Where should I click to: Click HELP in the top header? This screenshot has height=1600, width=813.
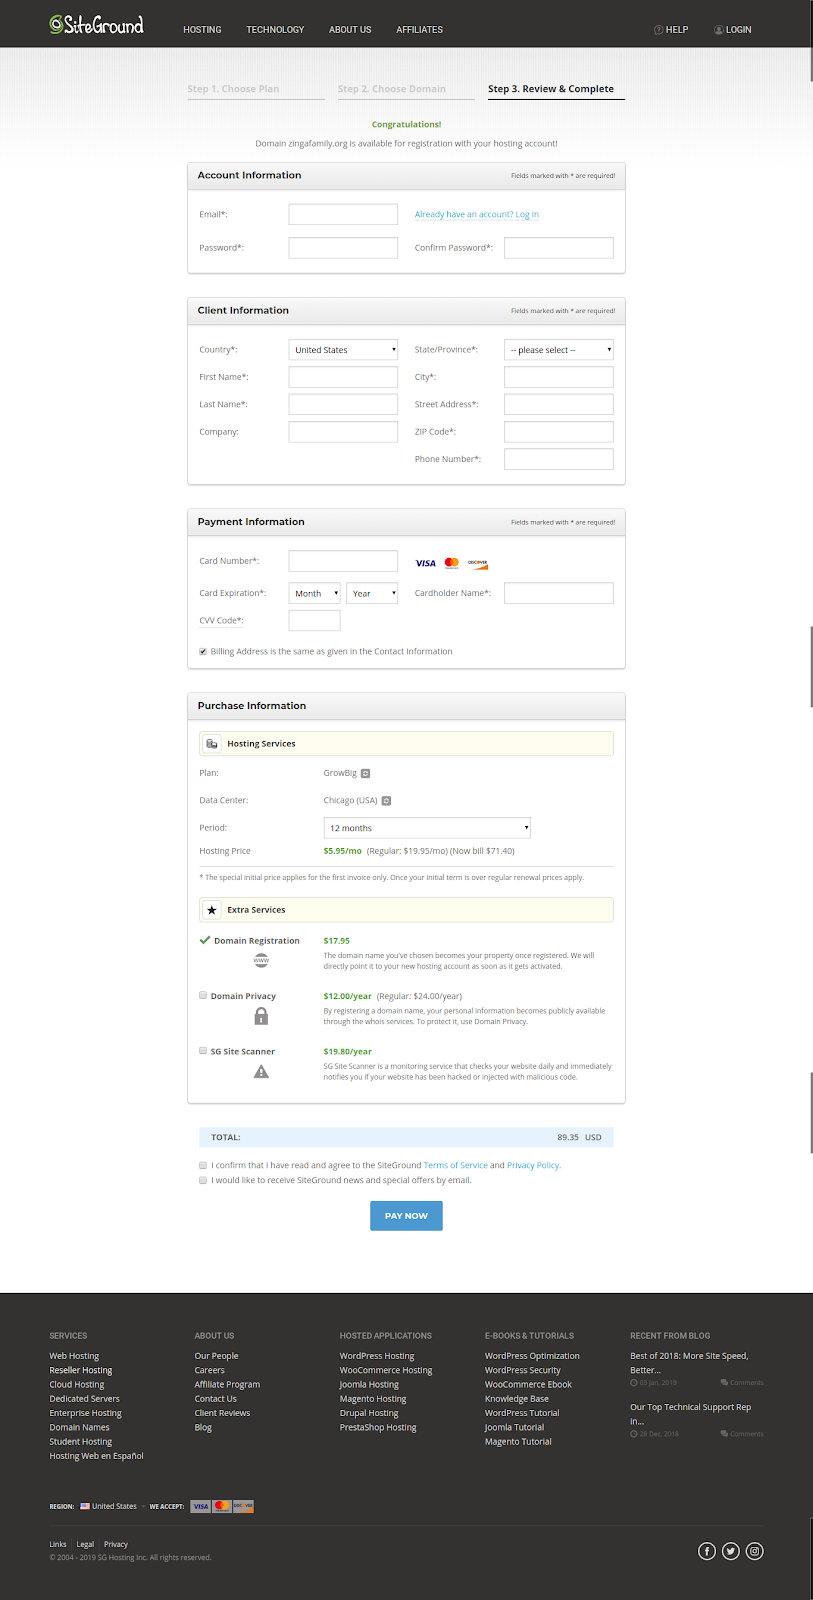point(671,29)
